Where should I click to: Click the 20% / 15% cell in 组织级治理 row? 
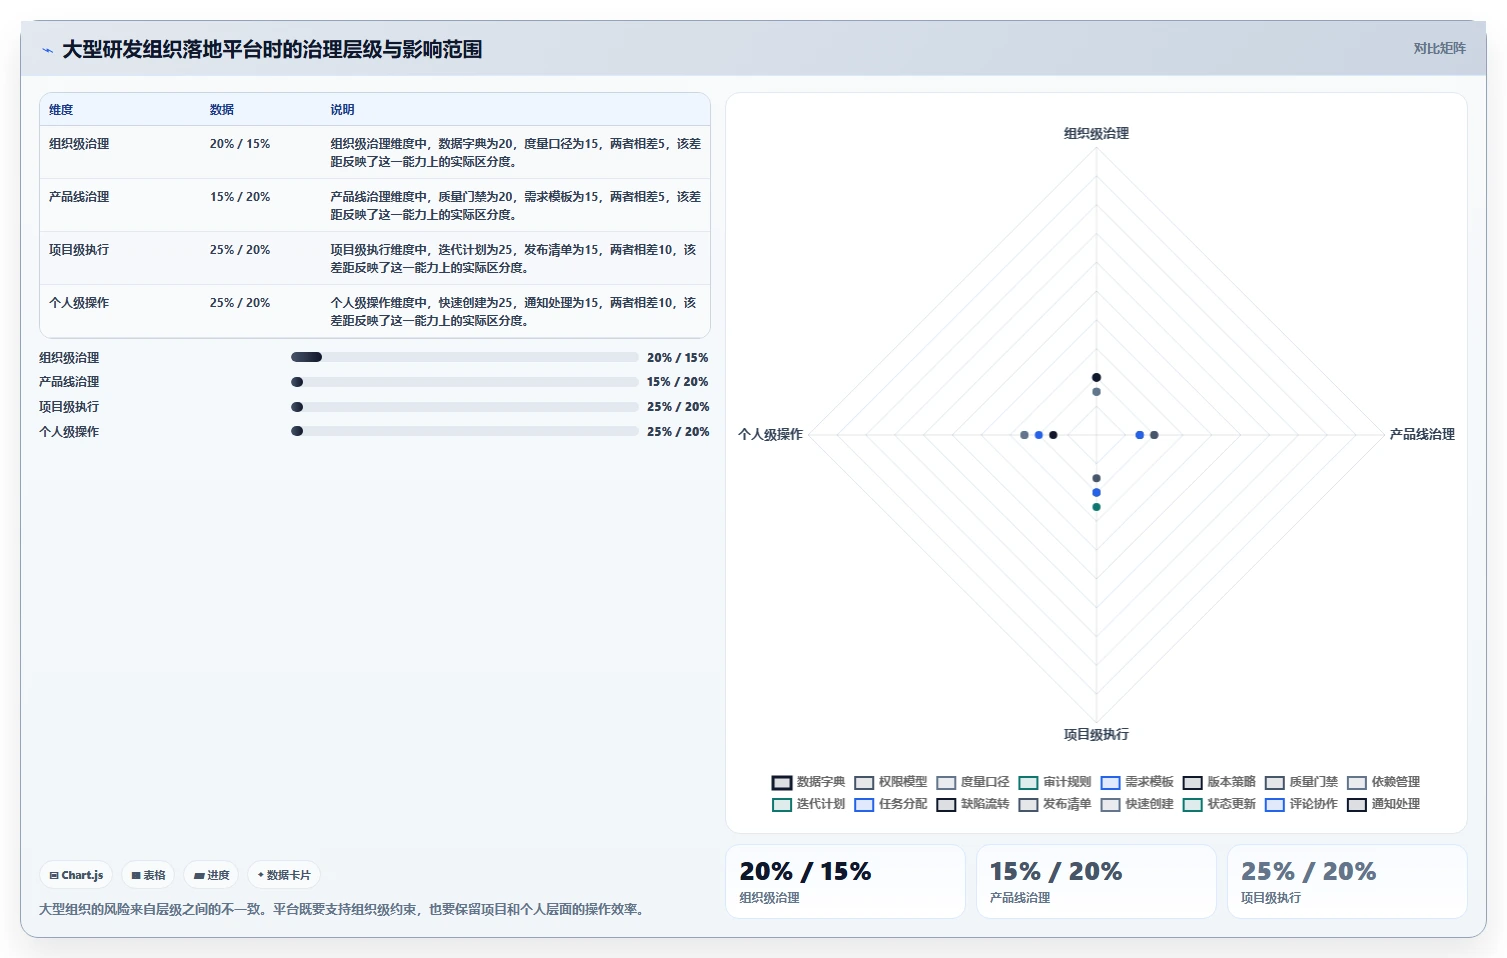[x=240, y=144]
